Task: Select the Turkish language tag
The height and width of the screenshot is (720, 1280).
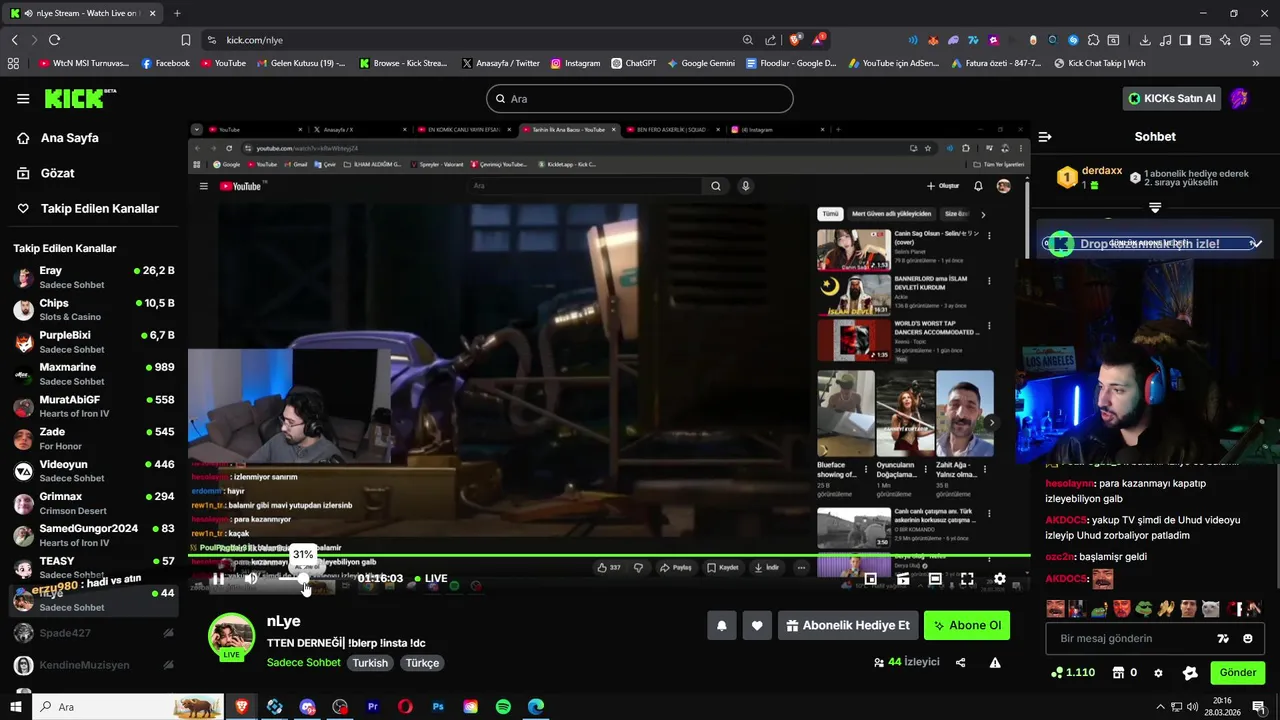Action: (x=370, y=663)
